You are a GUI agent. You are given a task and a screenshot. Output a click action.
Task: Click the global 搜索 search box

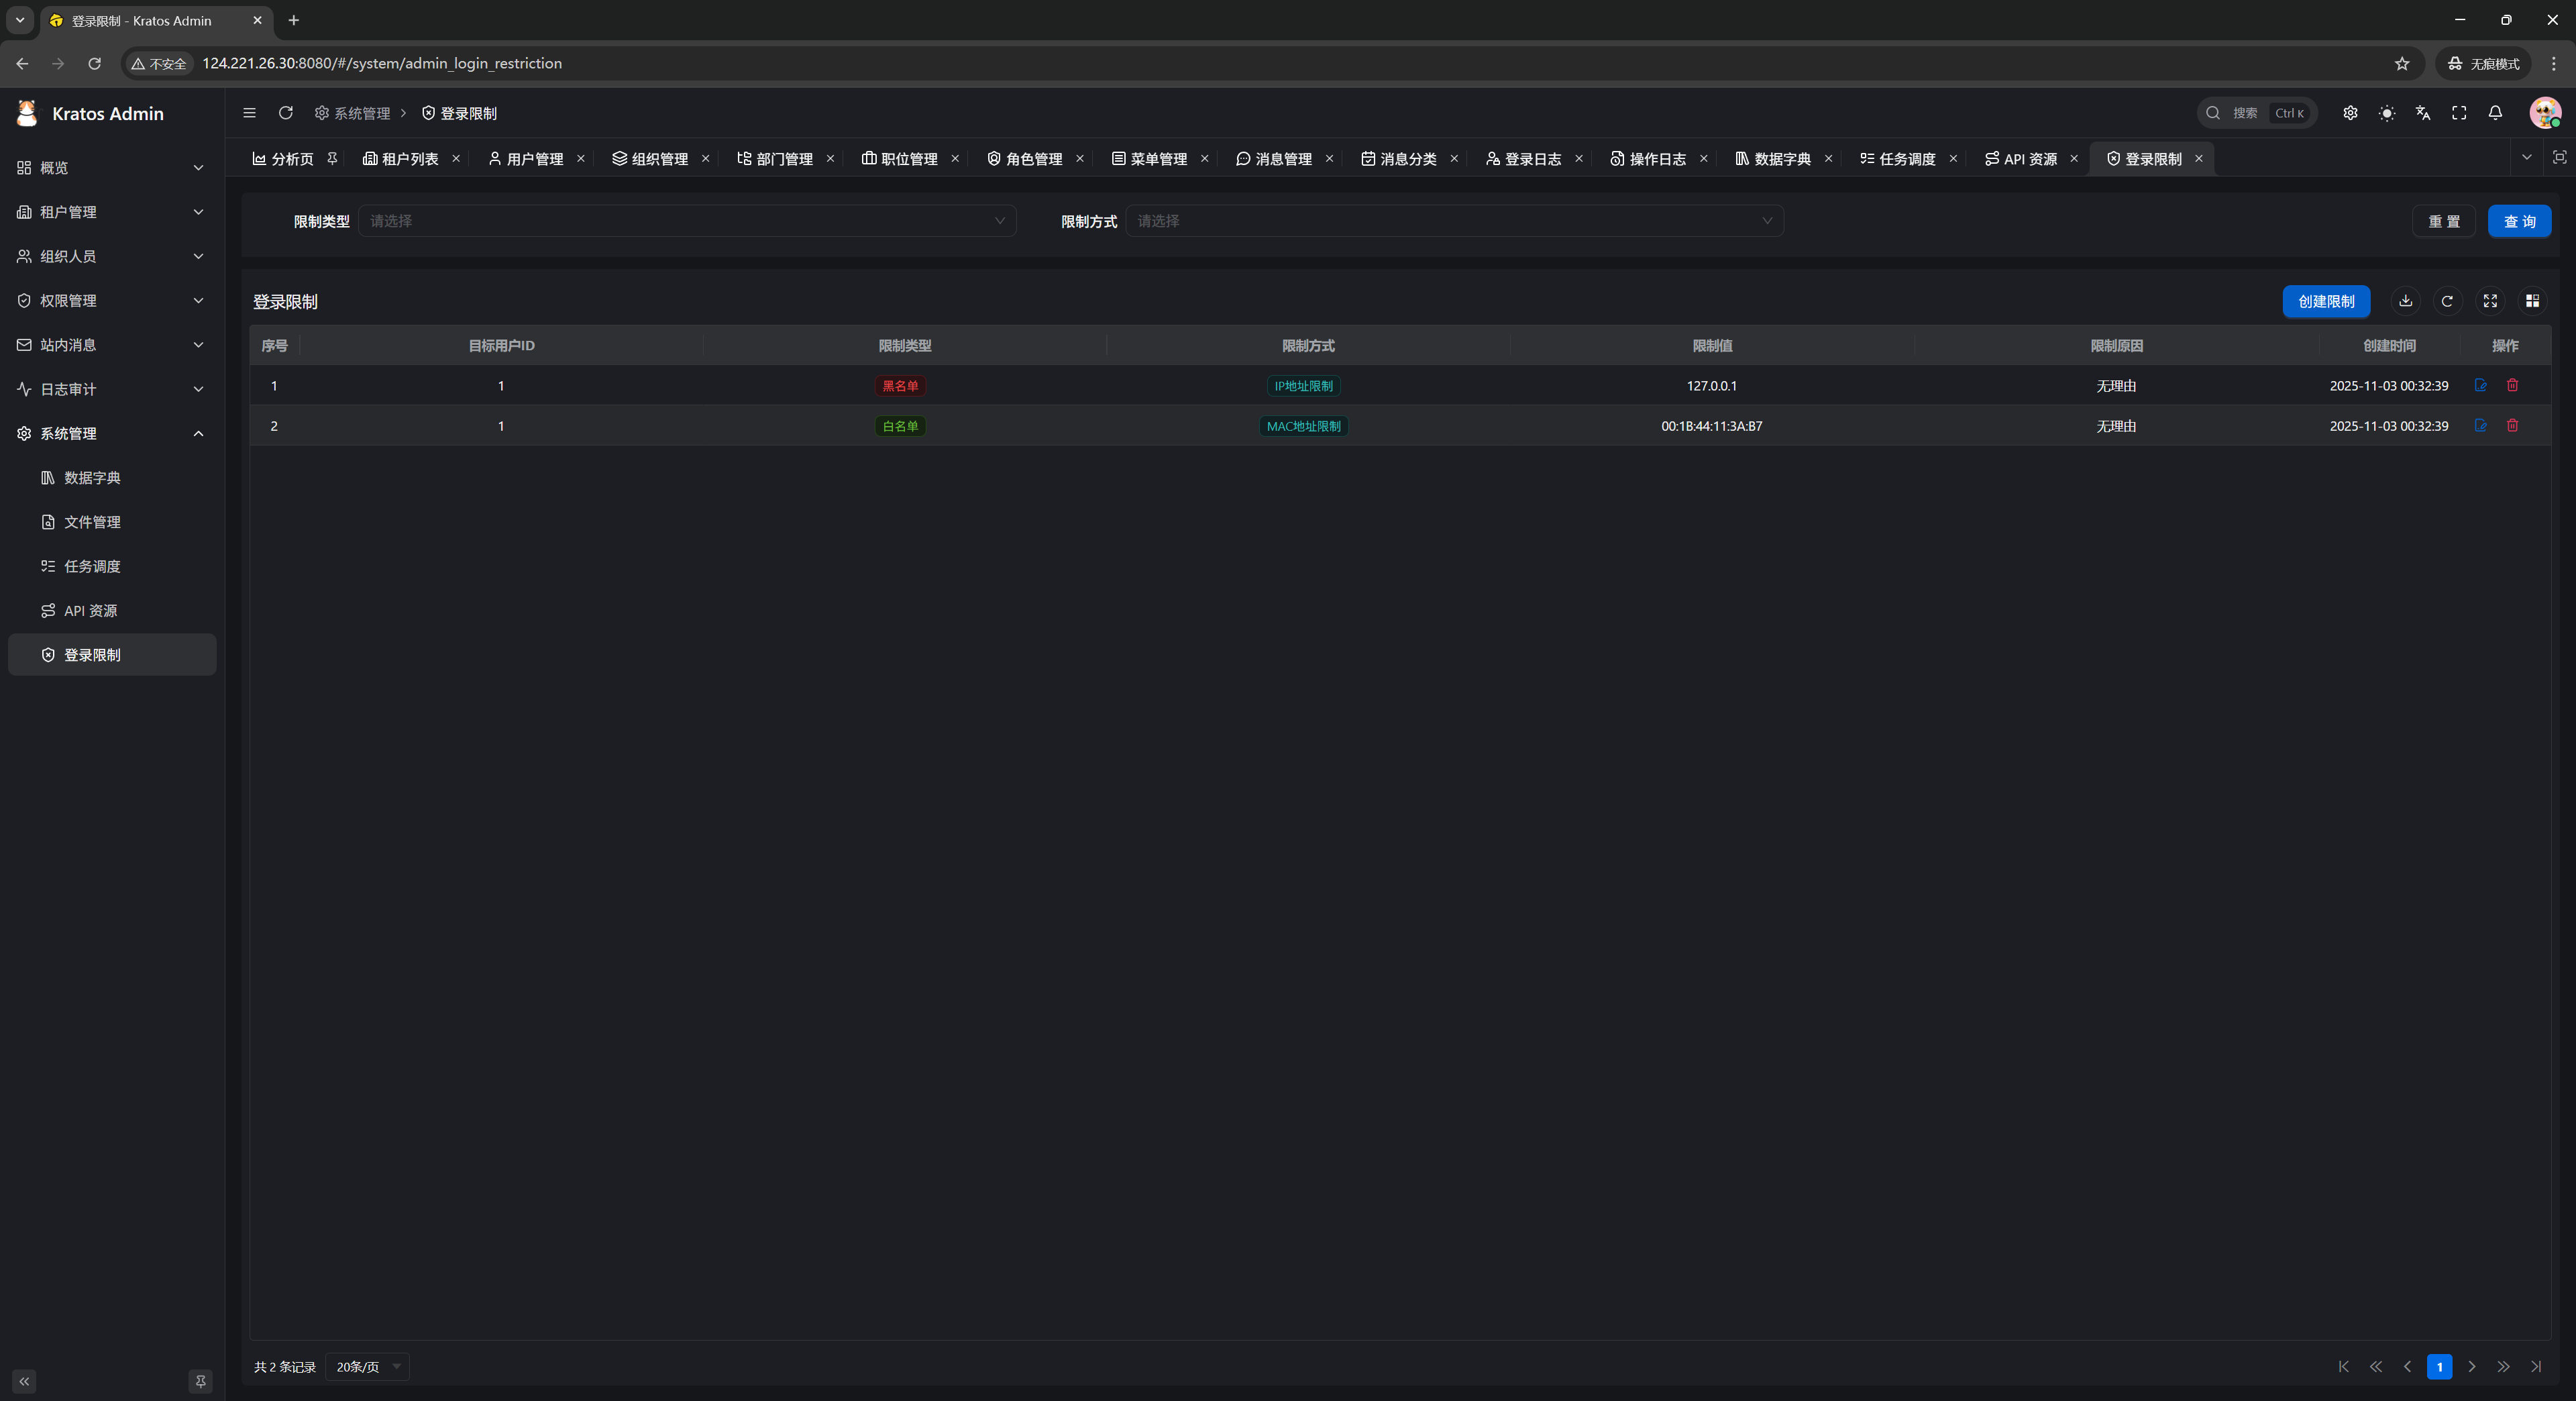(x=2255, y=113)
